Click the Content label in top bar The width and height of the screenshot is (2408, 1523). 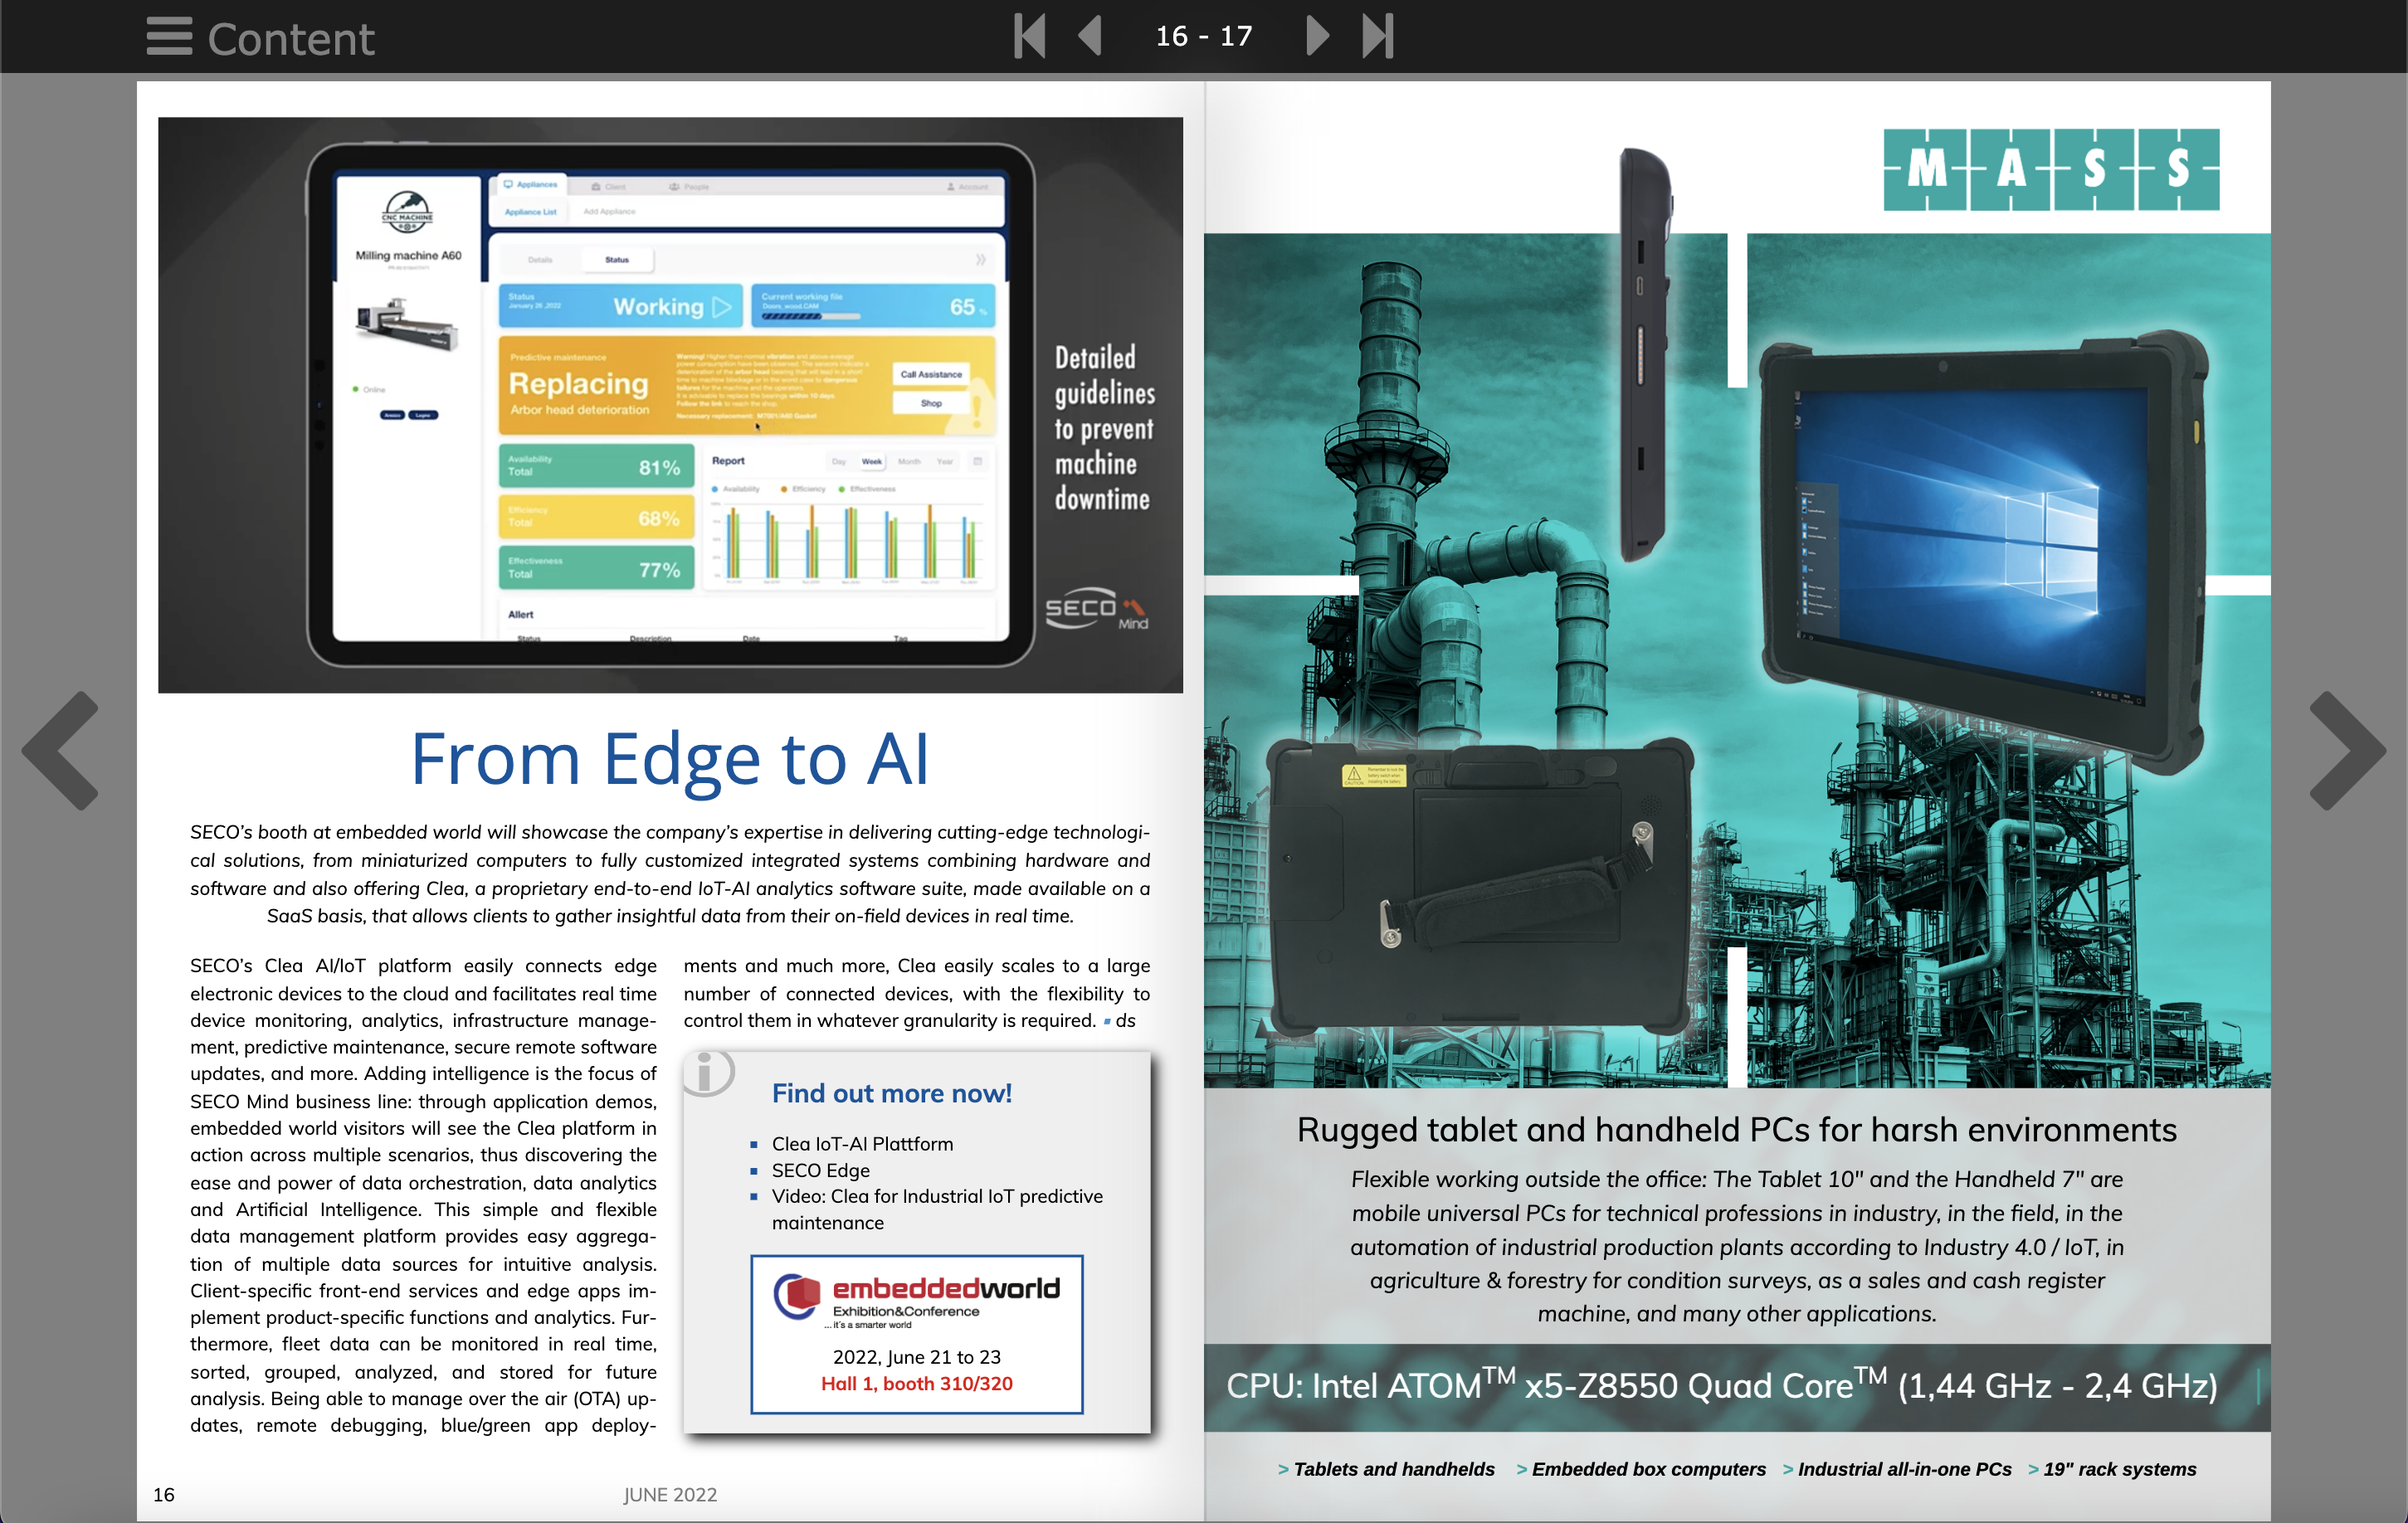point(291,39)
